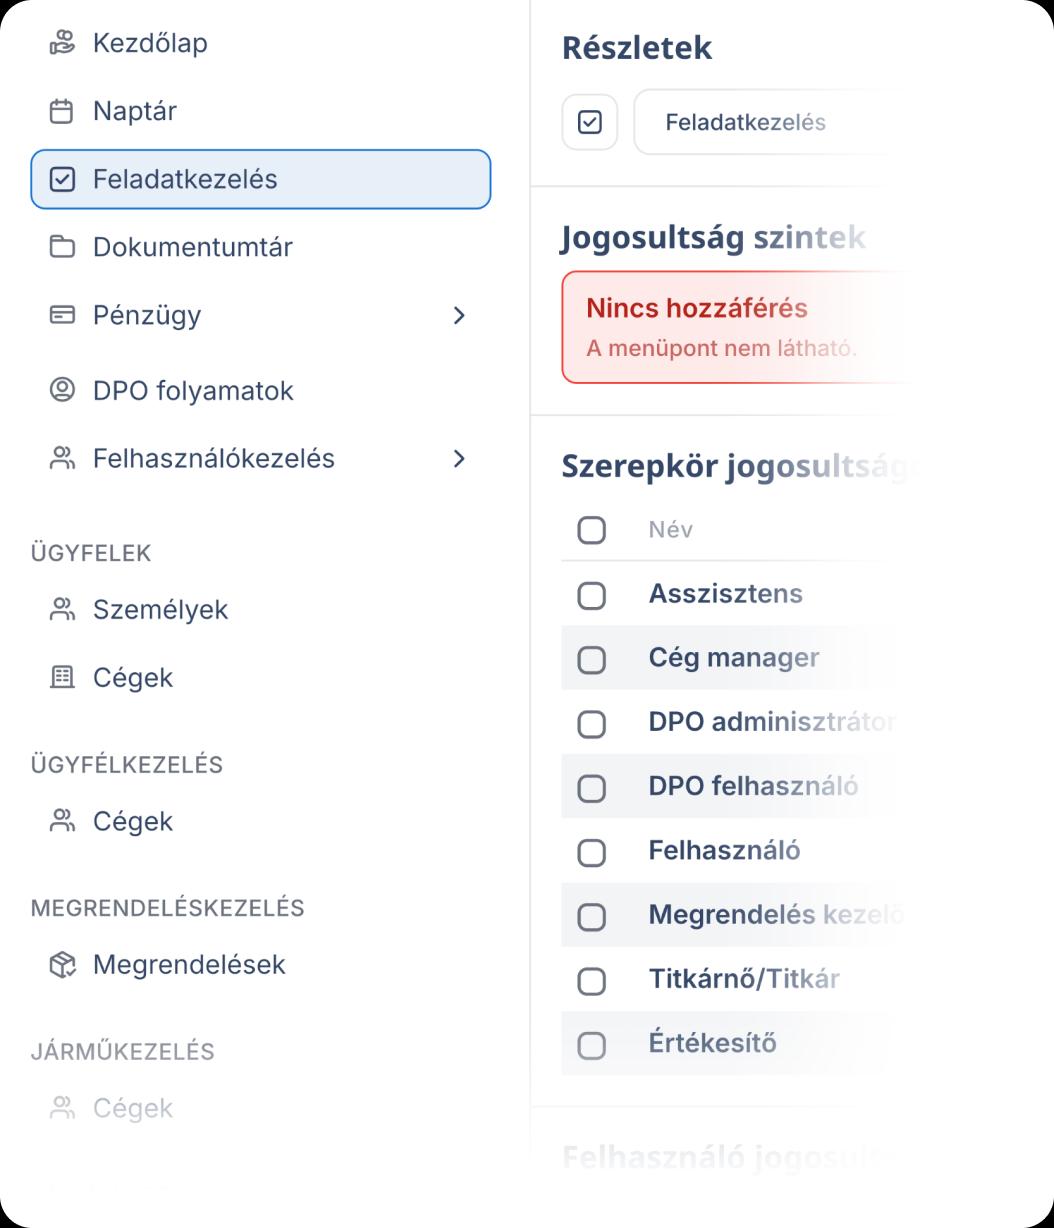Expand the Felhasználókezelés submenu arrow

coord(459,459)
